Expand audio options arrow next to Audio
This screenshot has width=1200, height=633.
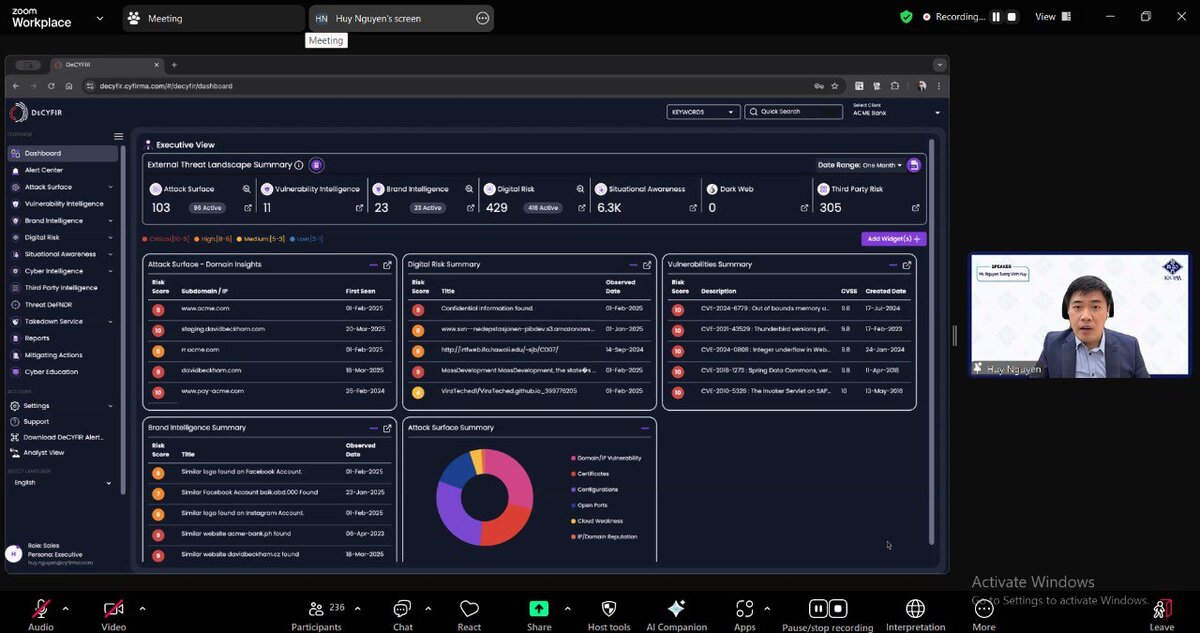[65, 608]
